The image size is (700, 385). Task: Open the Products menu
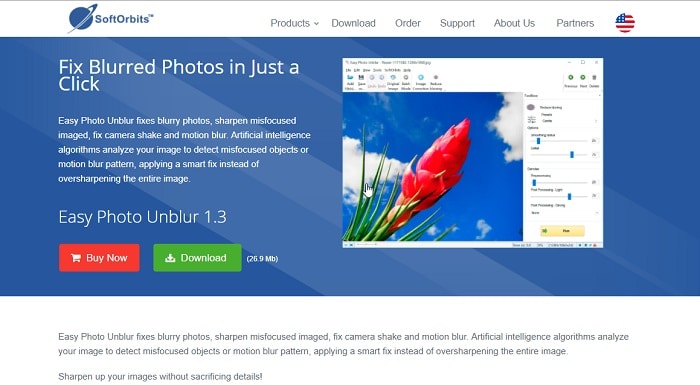(290, 23)
